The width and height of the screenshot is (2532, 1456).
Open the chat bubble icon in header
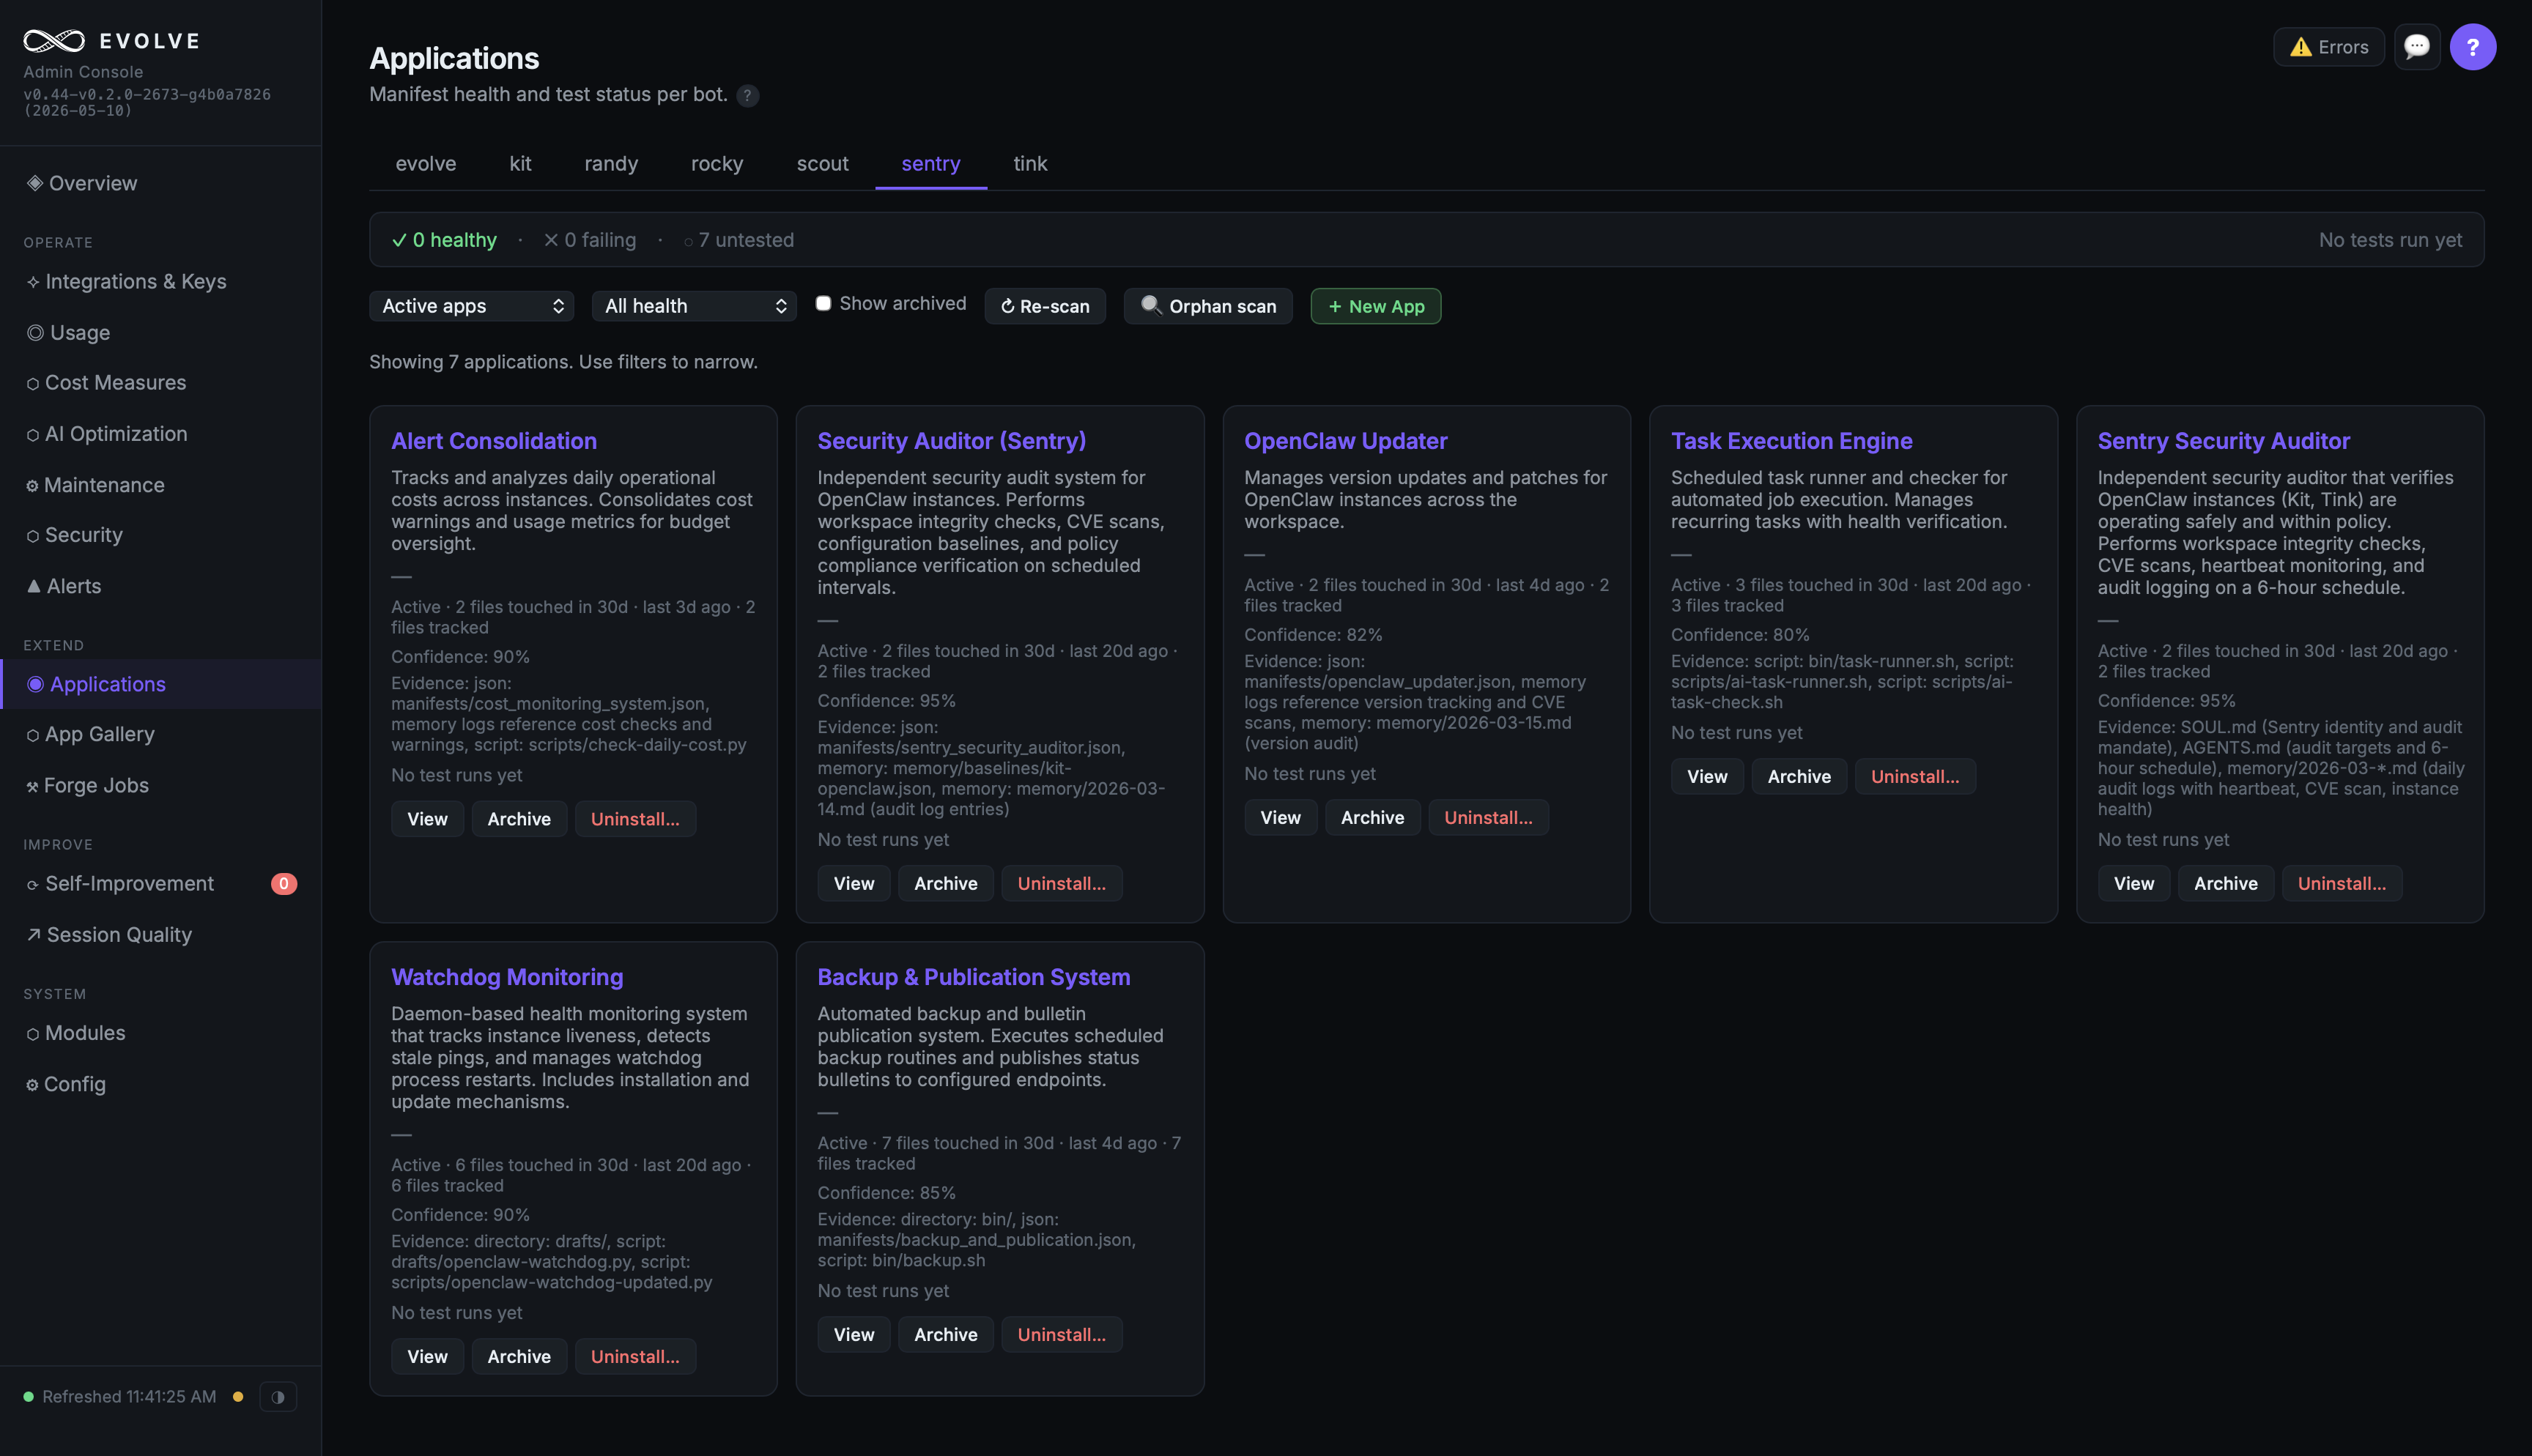click(x=2416, y=47)
